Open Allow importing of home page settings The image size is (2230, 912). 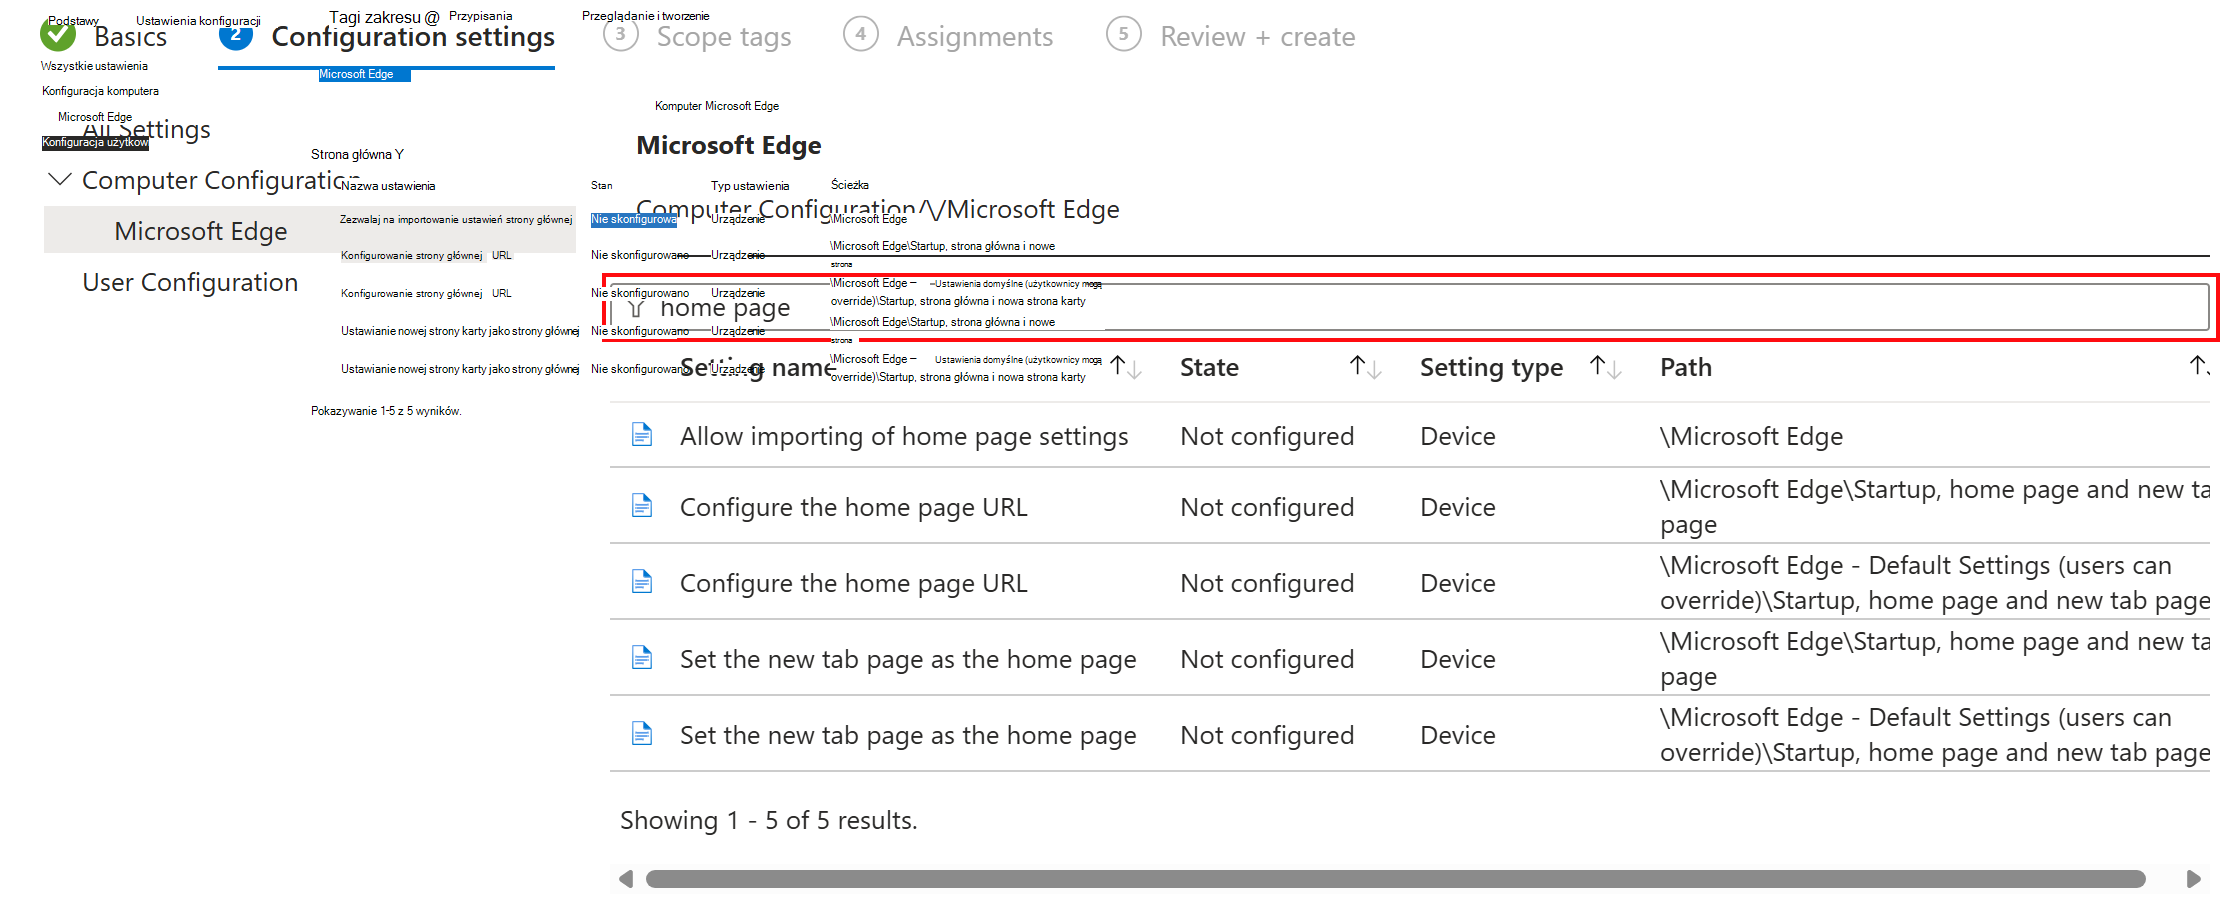point(904,436)
